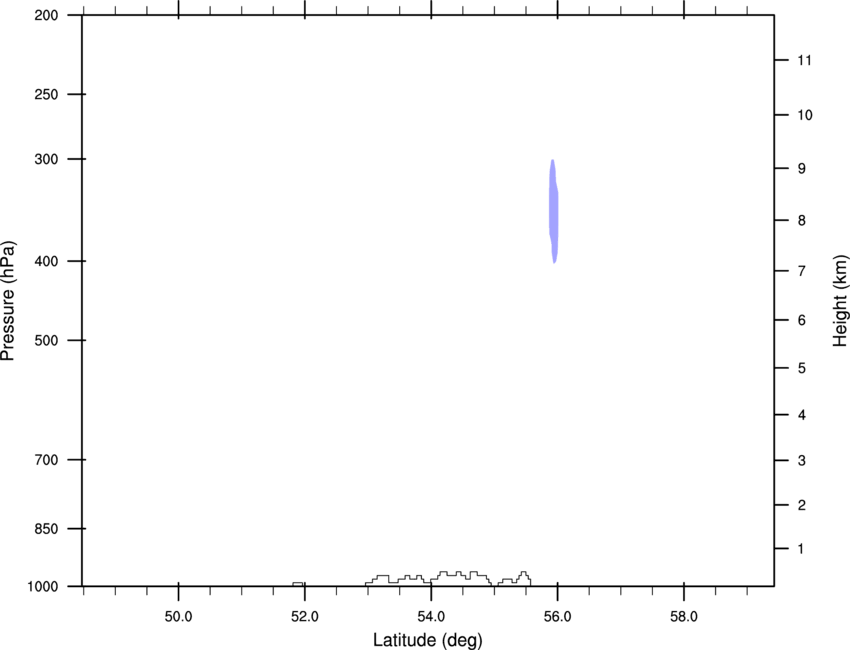Pick the 9 km height label

point(802,169)
